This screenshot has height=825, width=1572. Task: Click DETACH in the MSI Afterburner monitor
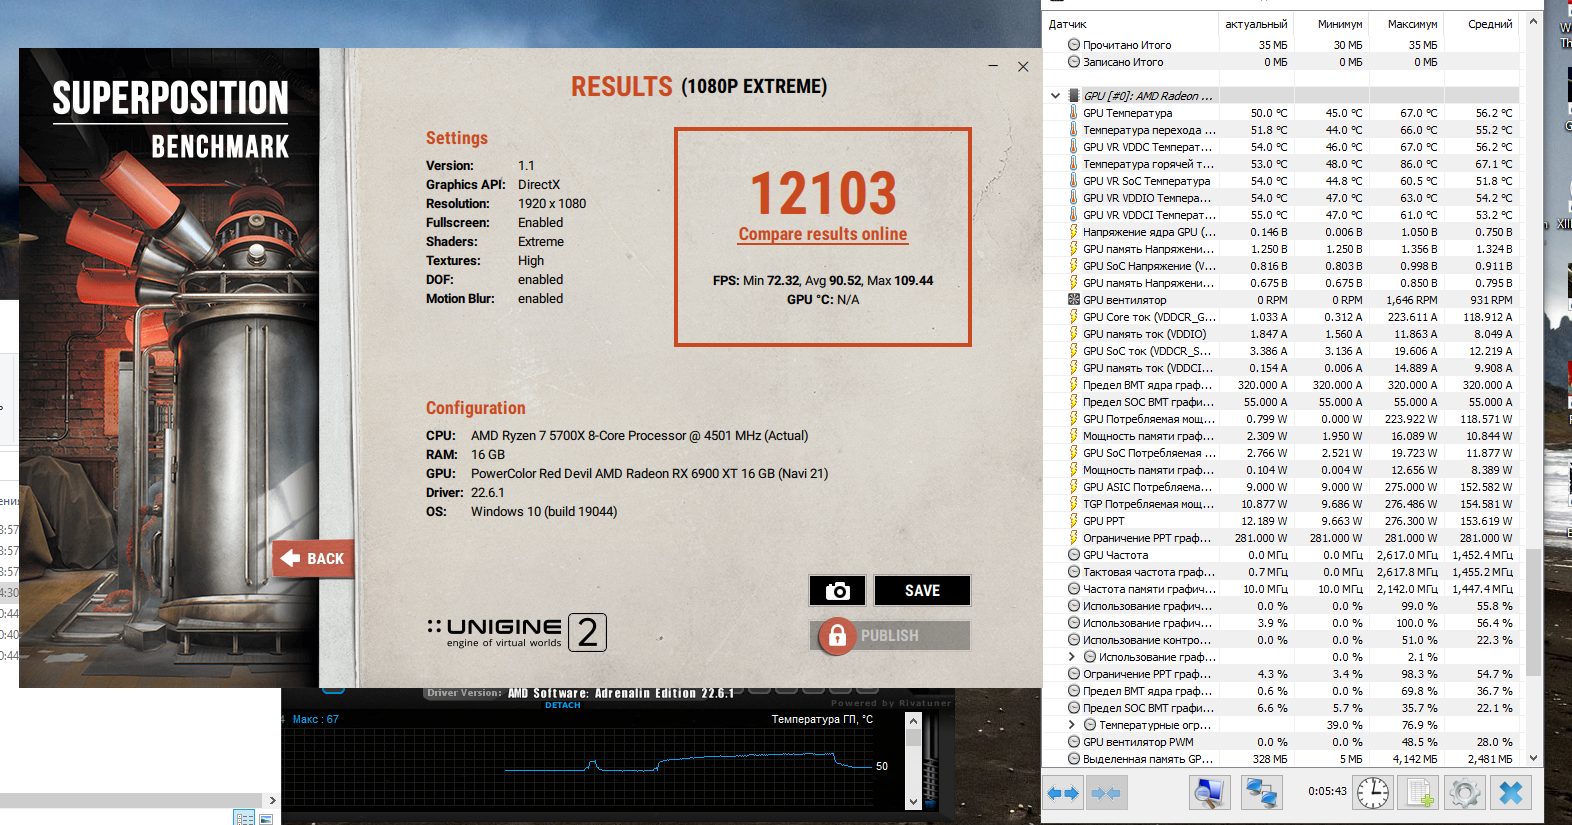562,705
